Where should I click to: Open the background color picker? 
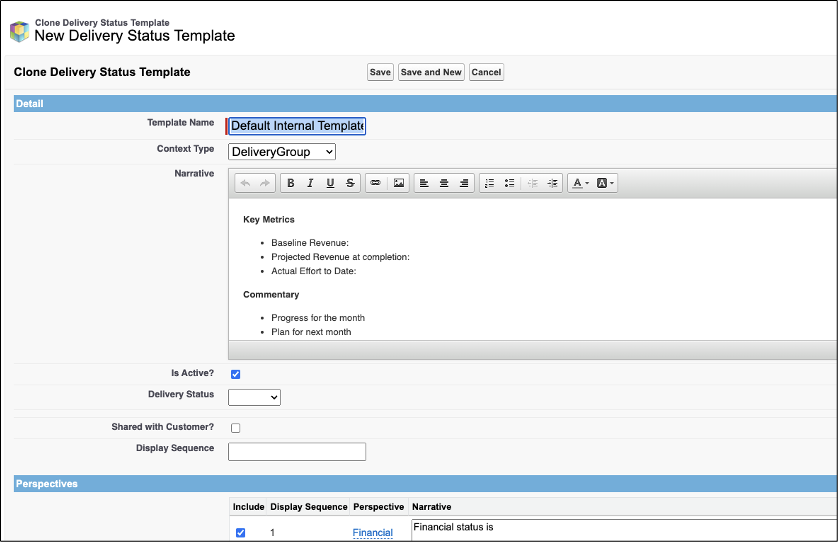605,183
